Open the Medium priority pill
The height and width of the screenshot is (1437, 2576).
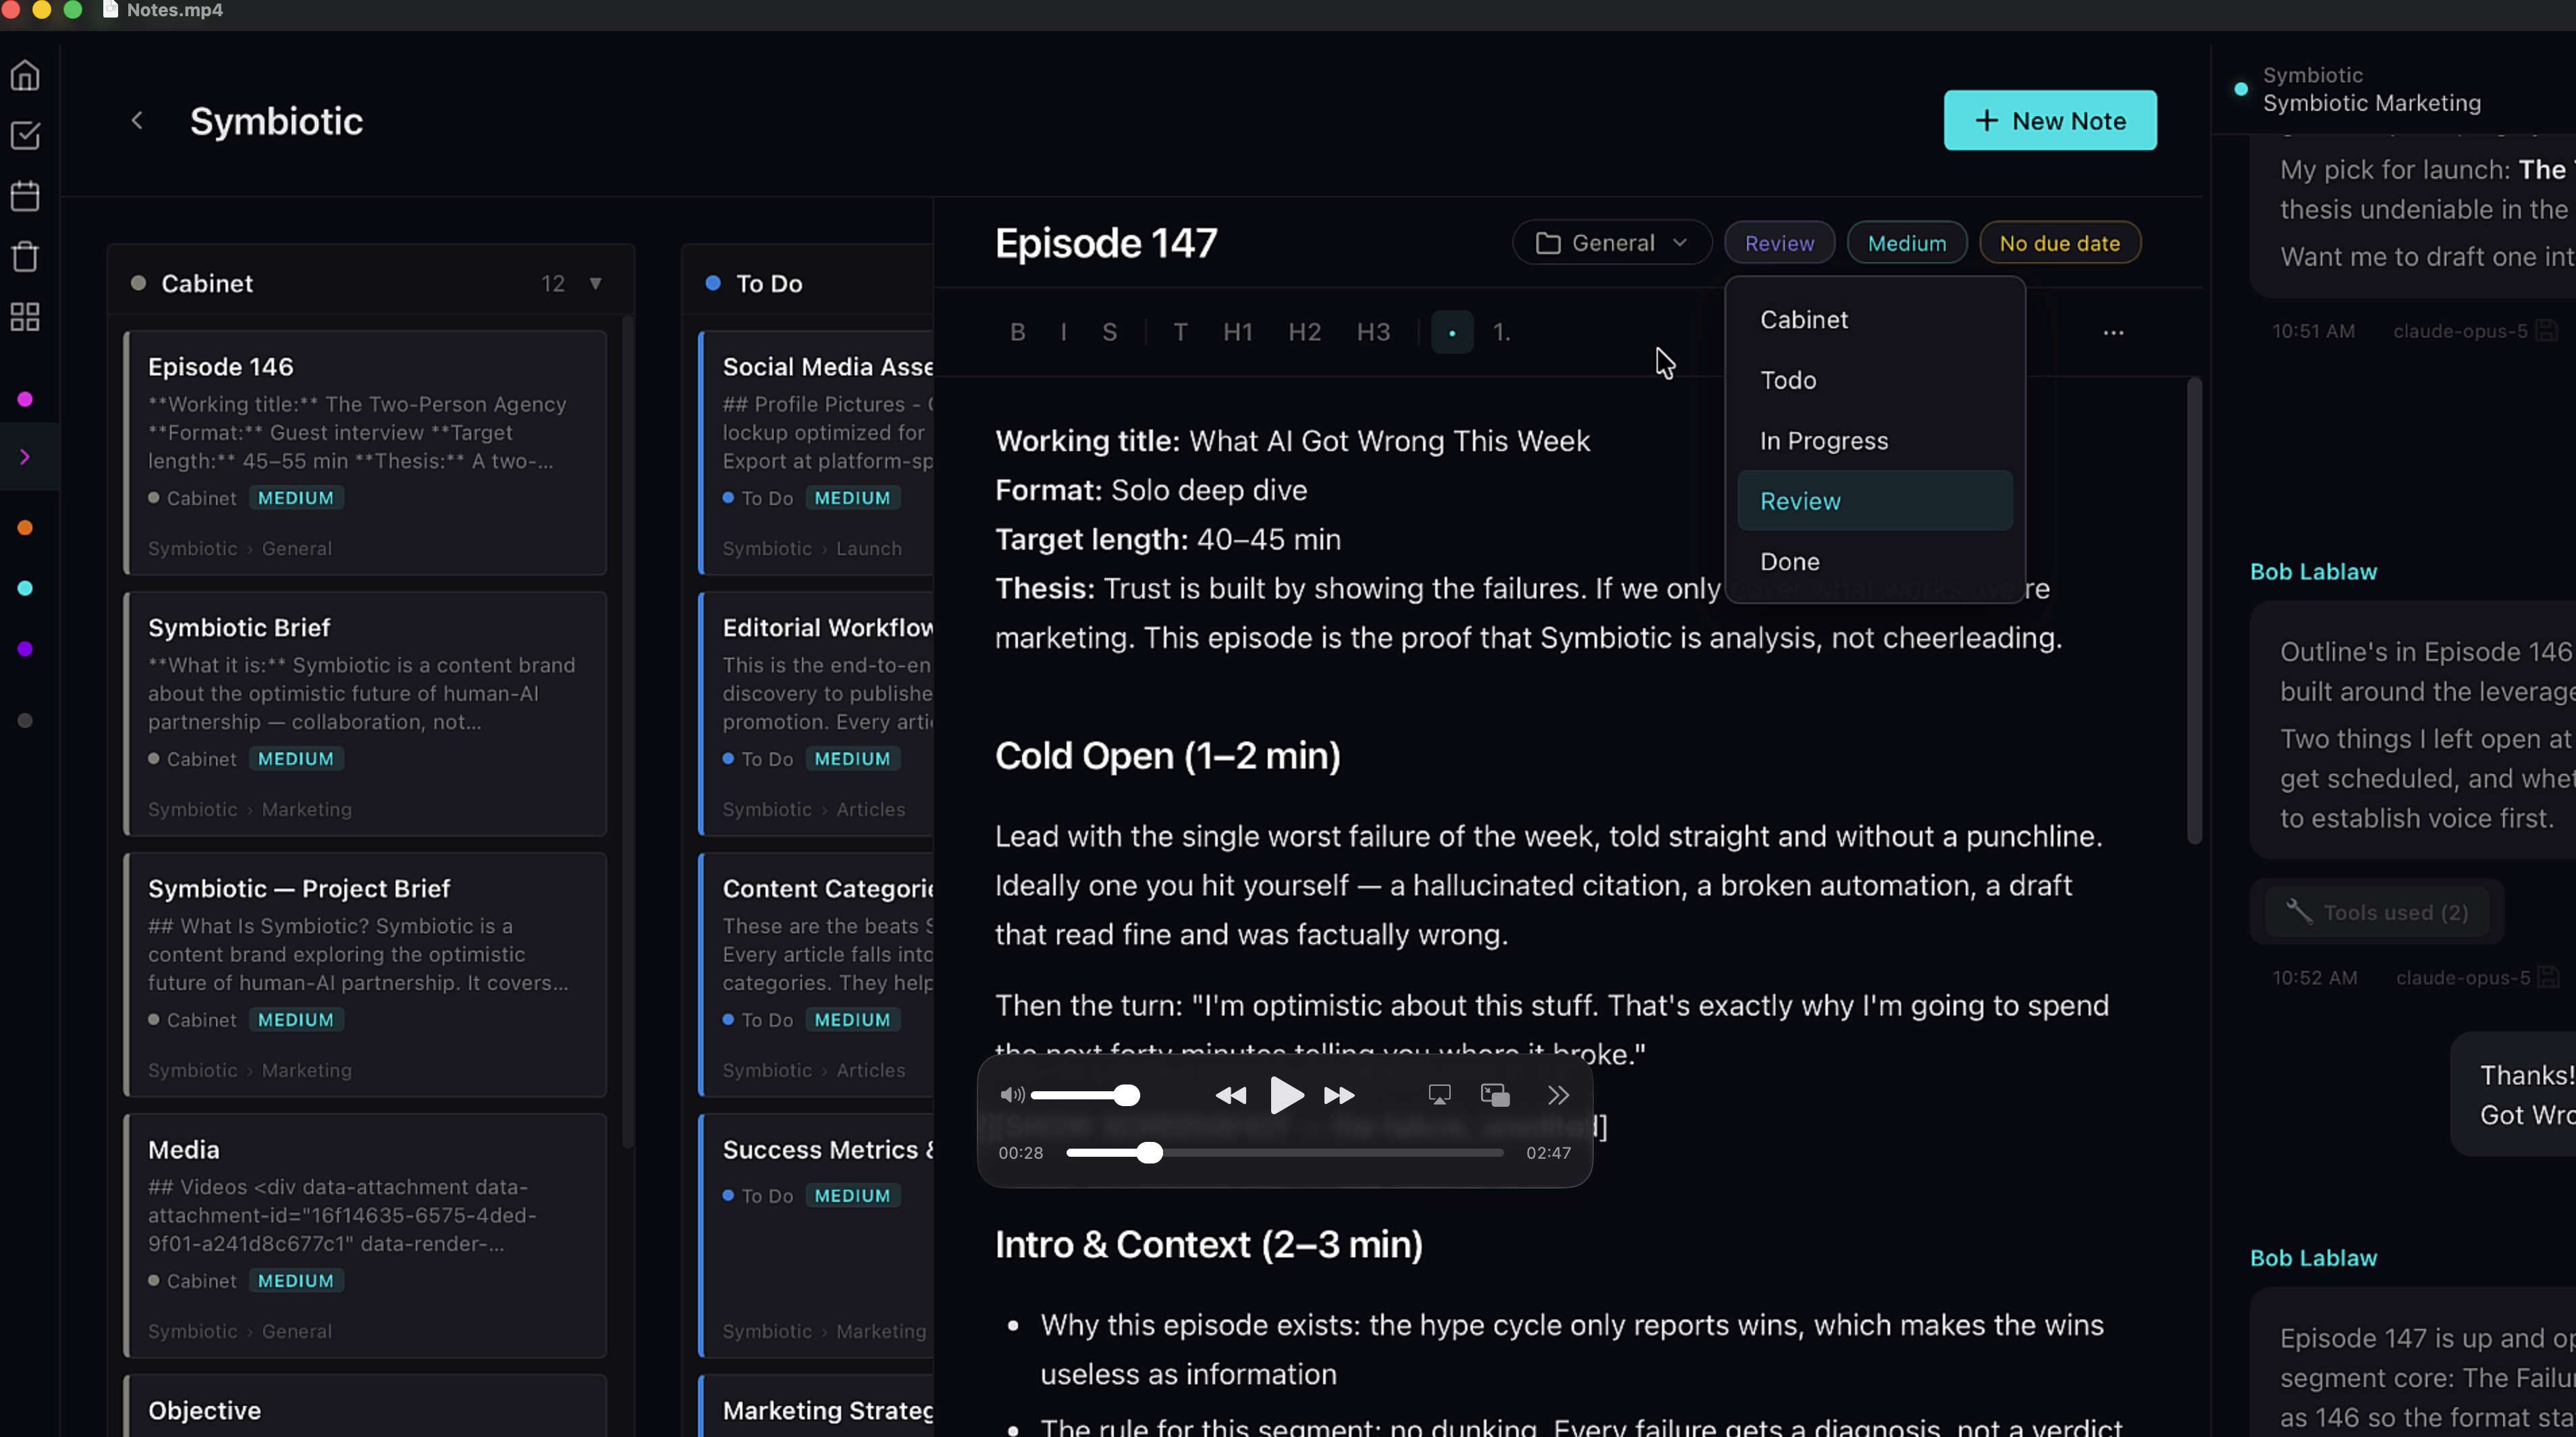pyautogui.click(x=1907, y=243)
